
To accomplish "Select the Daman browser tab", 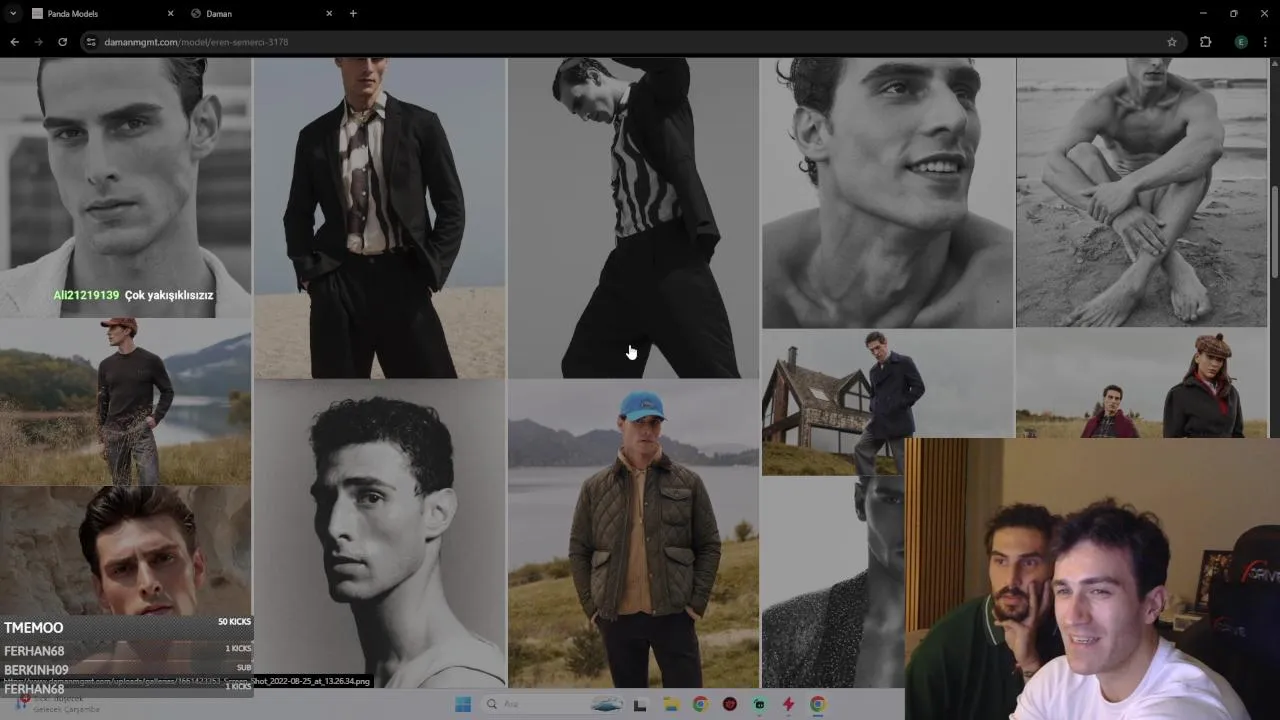I will click(260, 13).
